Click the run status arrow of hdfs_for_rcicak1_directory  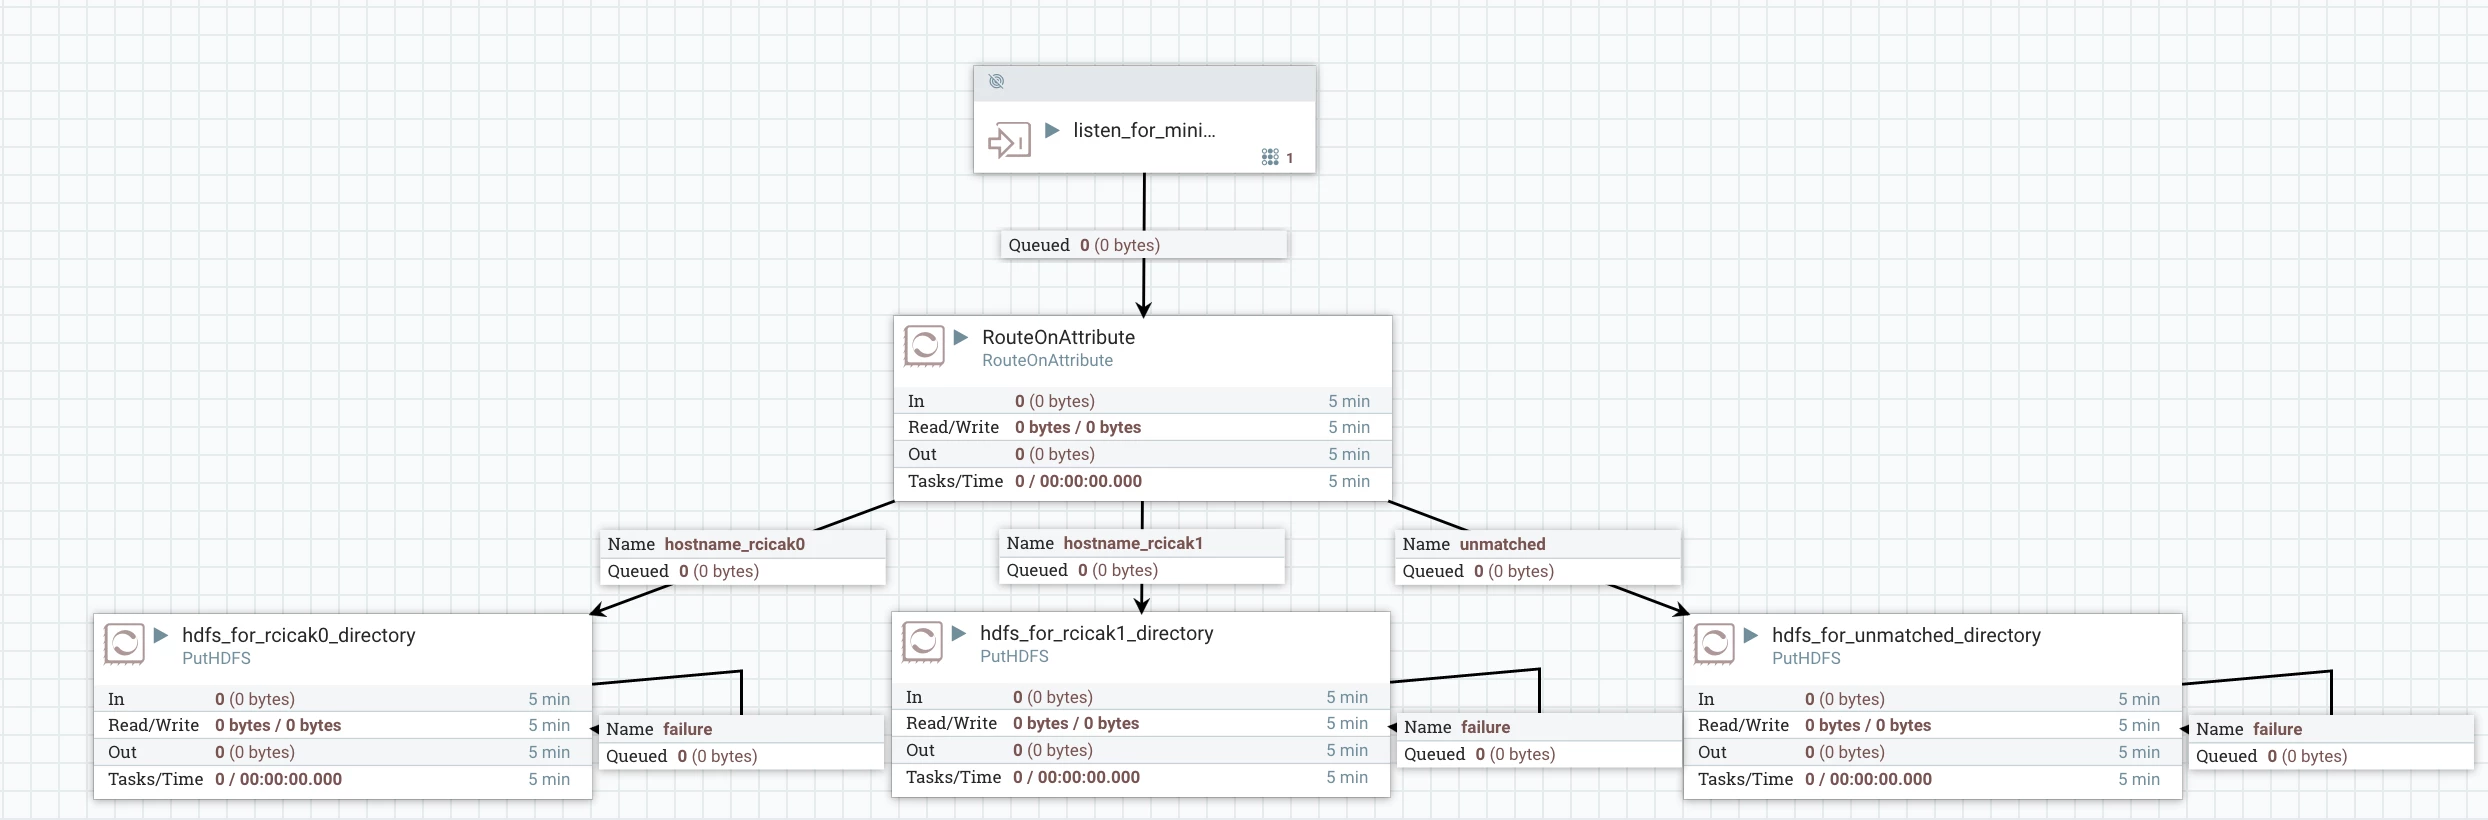(x=959, y=633)
